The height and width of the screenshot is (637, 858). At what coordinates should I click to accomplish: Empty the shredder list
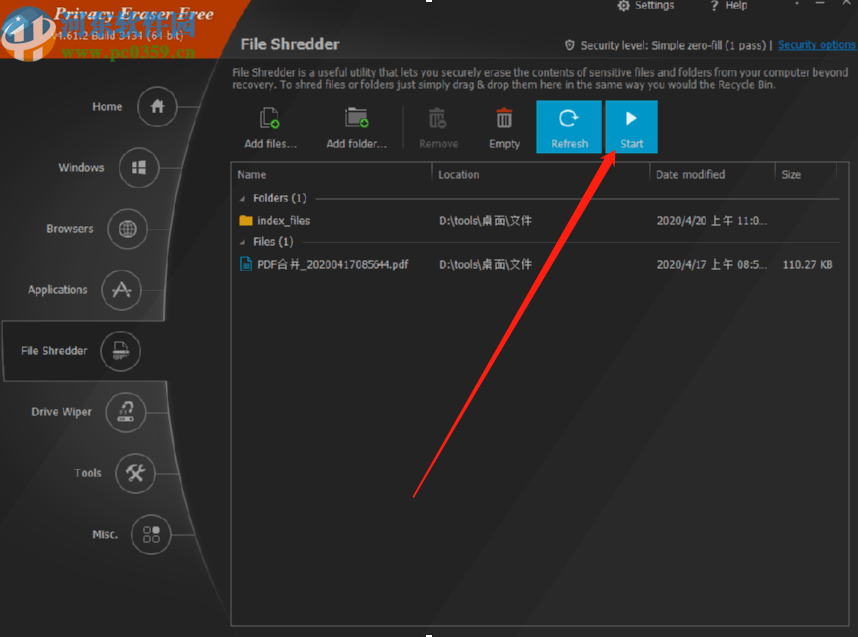tap(505, 128)
